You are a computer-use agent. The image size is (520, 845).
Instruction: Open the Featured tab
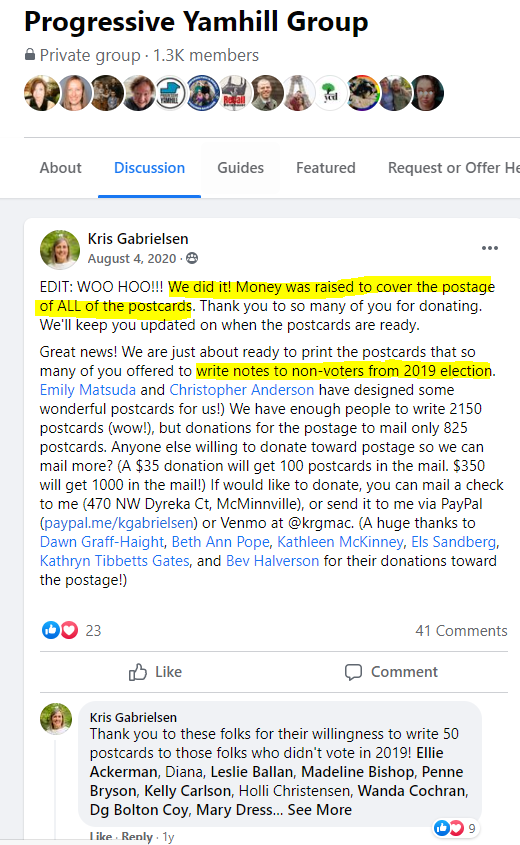tap(325, 168)
